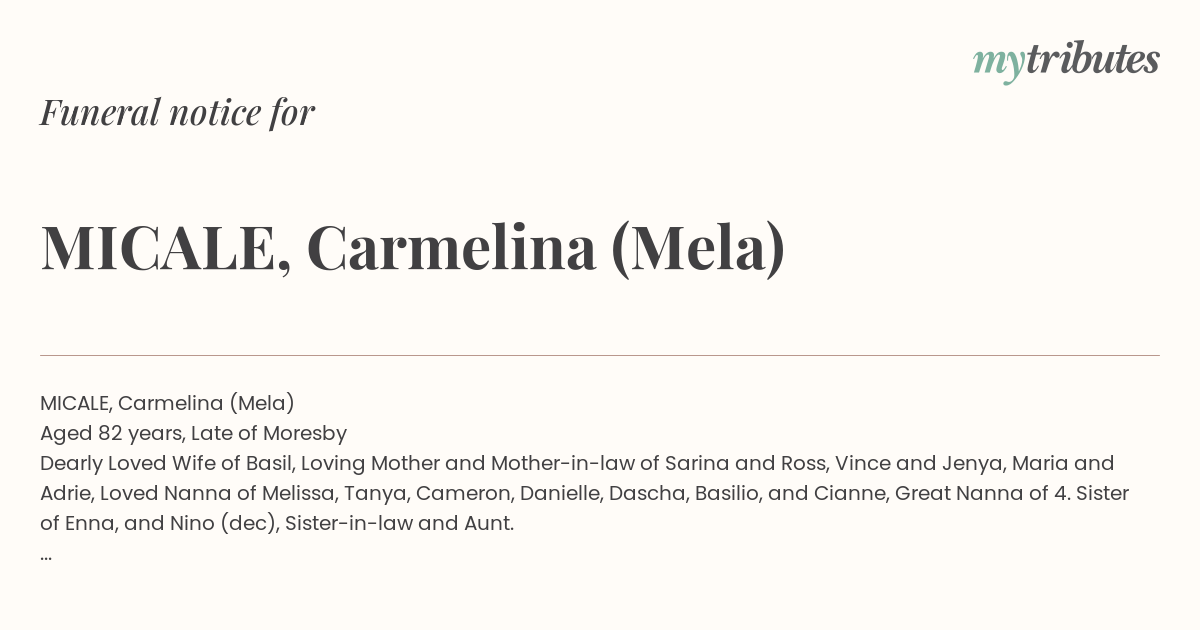Click the 'Sister-in-law and Aunt' text
Viewport: 1200px width, 630px height.
397,523
